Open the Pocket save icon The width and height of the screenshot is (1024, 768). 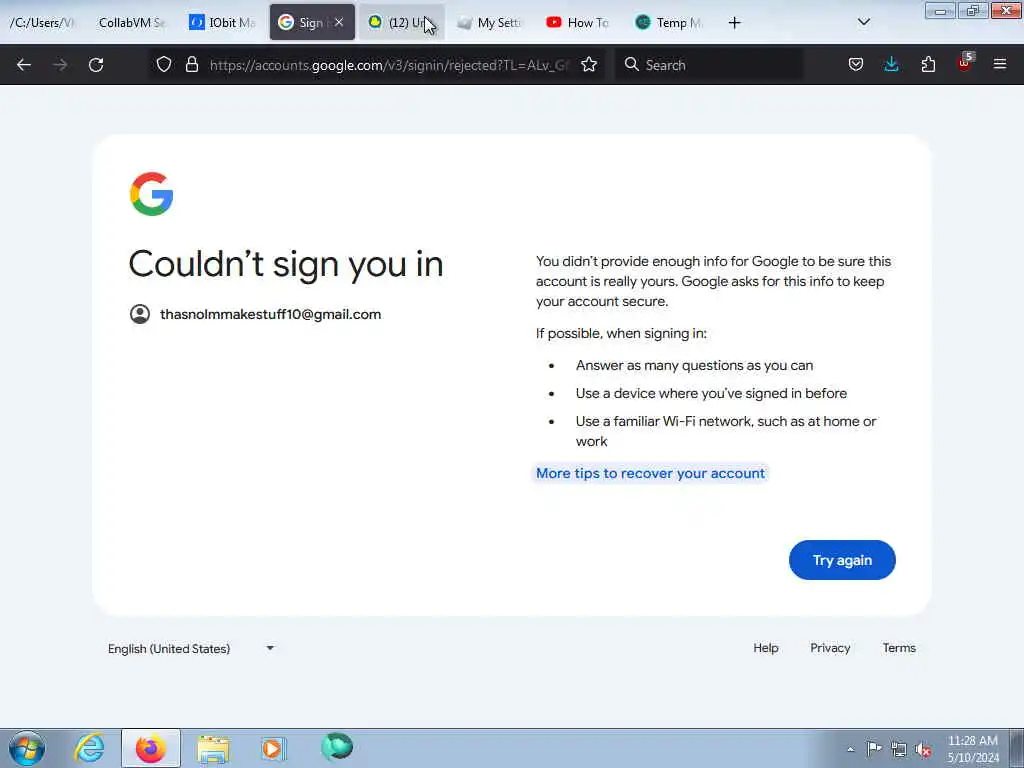856,64
